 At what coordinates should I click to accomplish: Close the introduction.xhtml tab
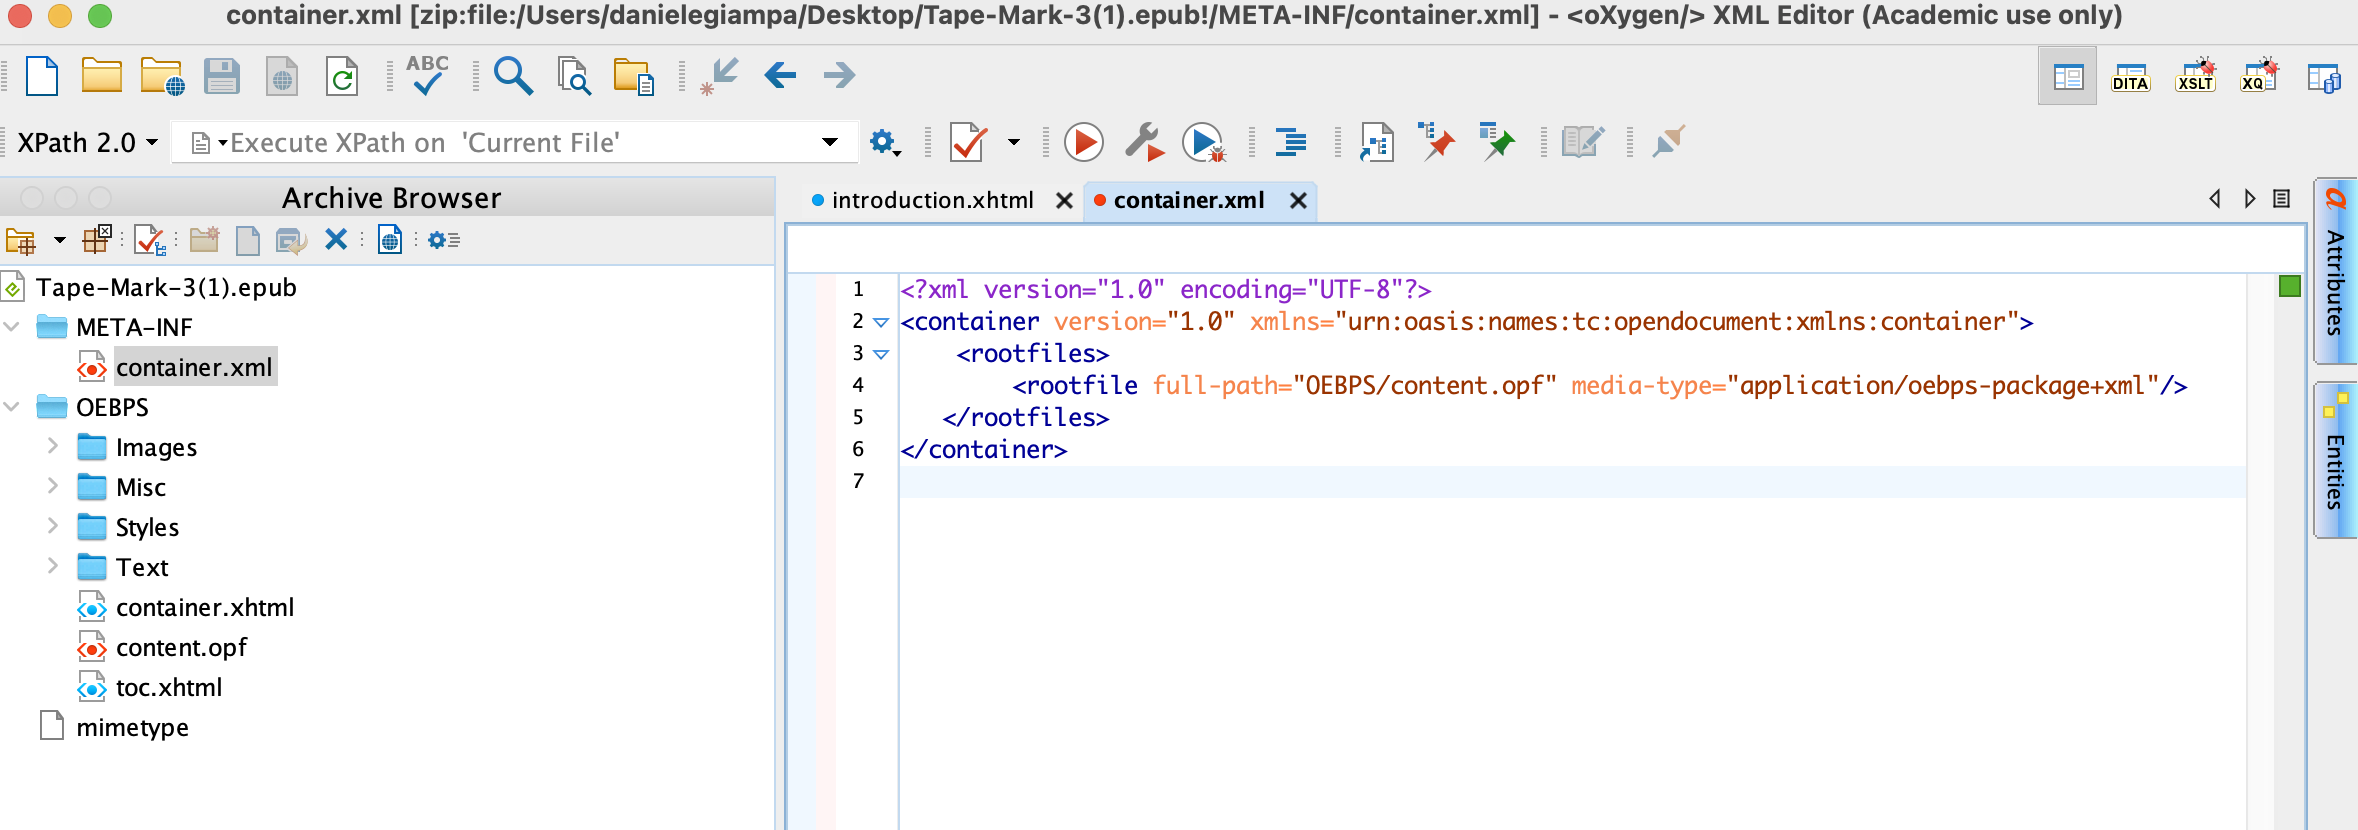(x=1065, y=201)
